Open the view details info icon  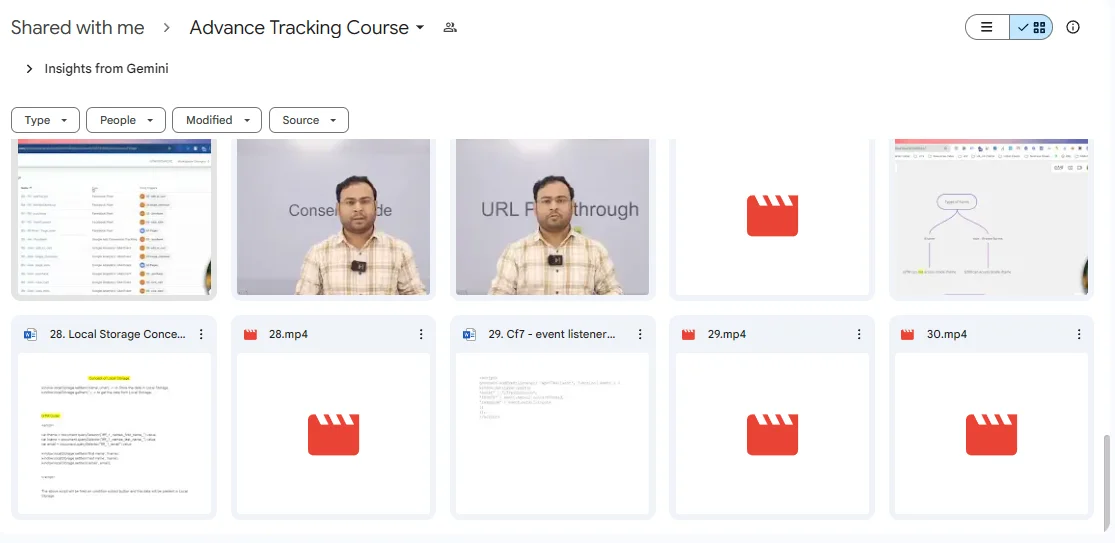pyautogui.click(x=1073, y=28)
